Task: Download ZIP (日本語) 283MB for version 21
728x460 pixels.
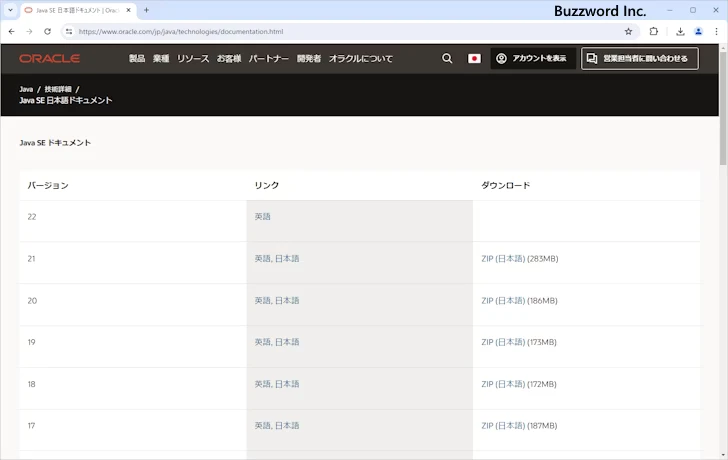Action: pyautogui.click(x=520, y=259)
